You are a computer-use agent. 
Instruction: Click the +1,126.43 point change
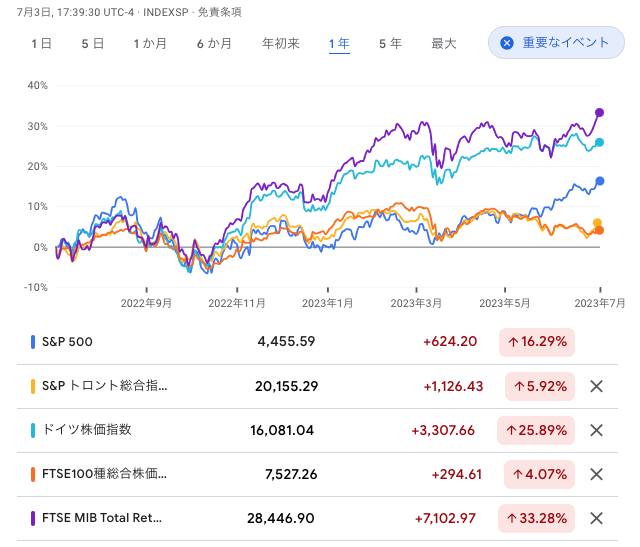pyautogui.click(x=453, y=386)
